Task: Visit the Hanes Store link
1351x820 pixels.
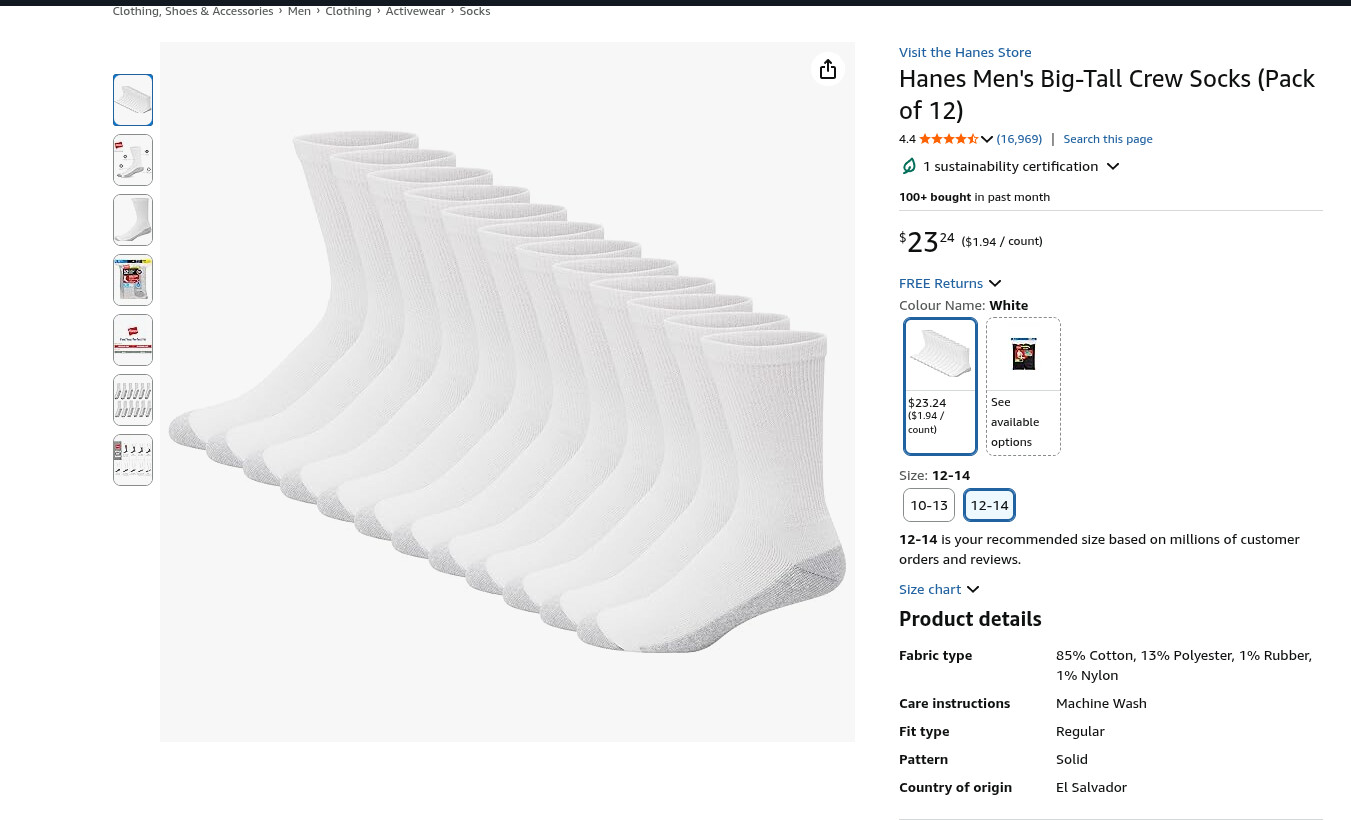Action: pos(965,52)
